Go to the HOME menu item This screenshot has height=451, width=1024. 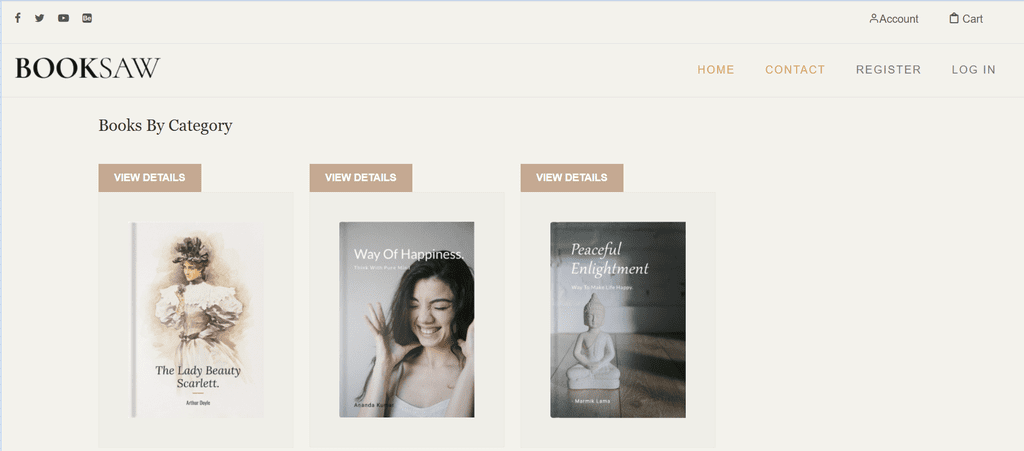click(716, 70)
